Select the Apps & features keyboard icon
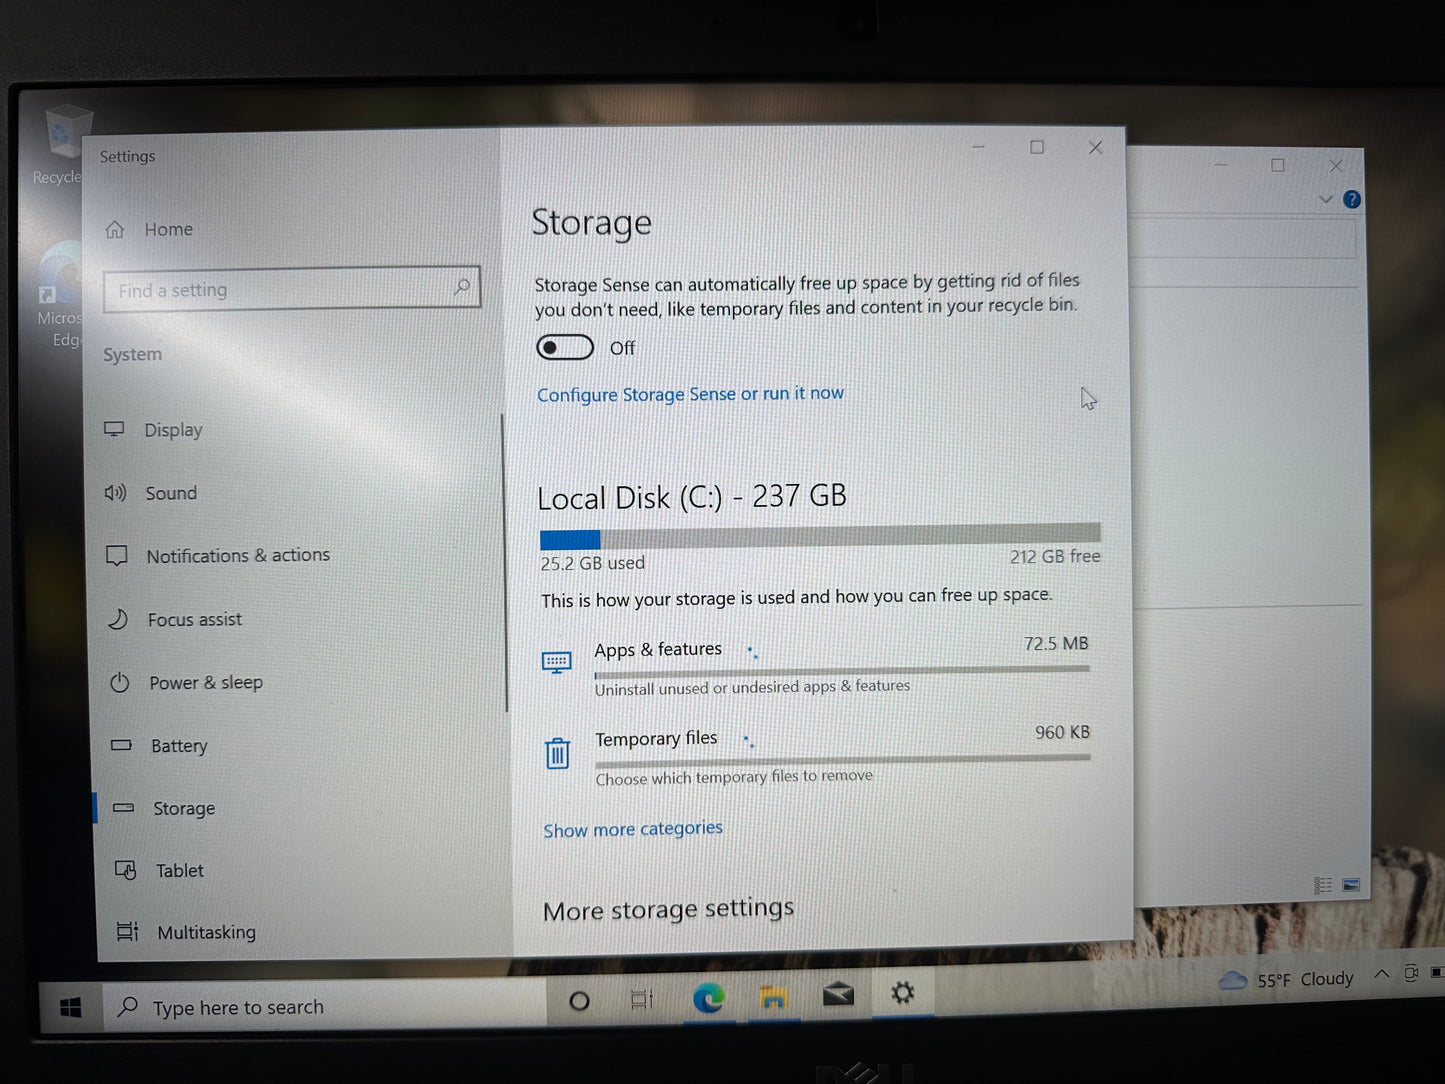The image size is (1445, 1084). [x=557, y=661]
